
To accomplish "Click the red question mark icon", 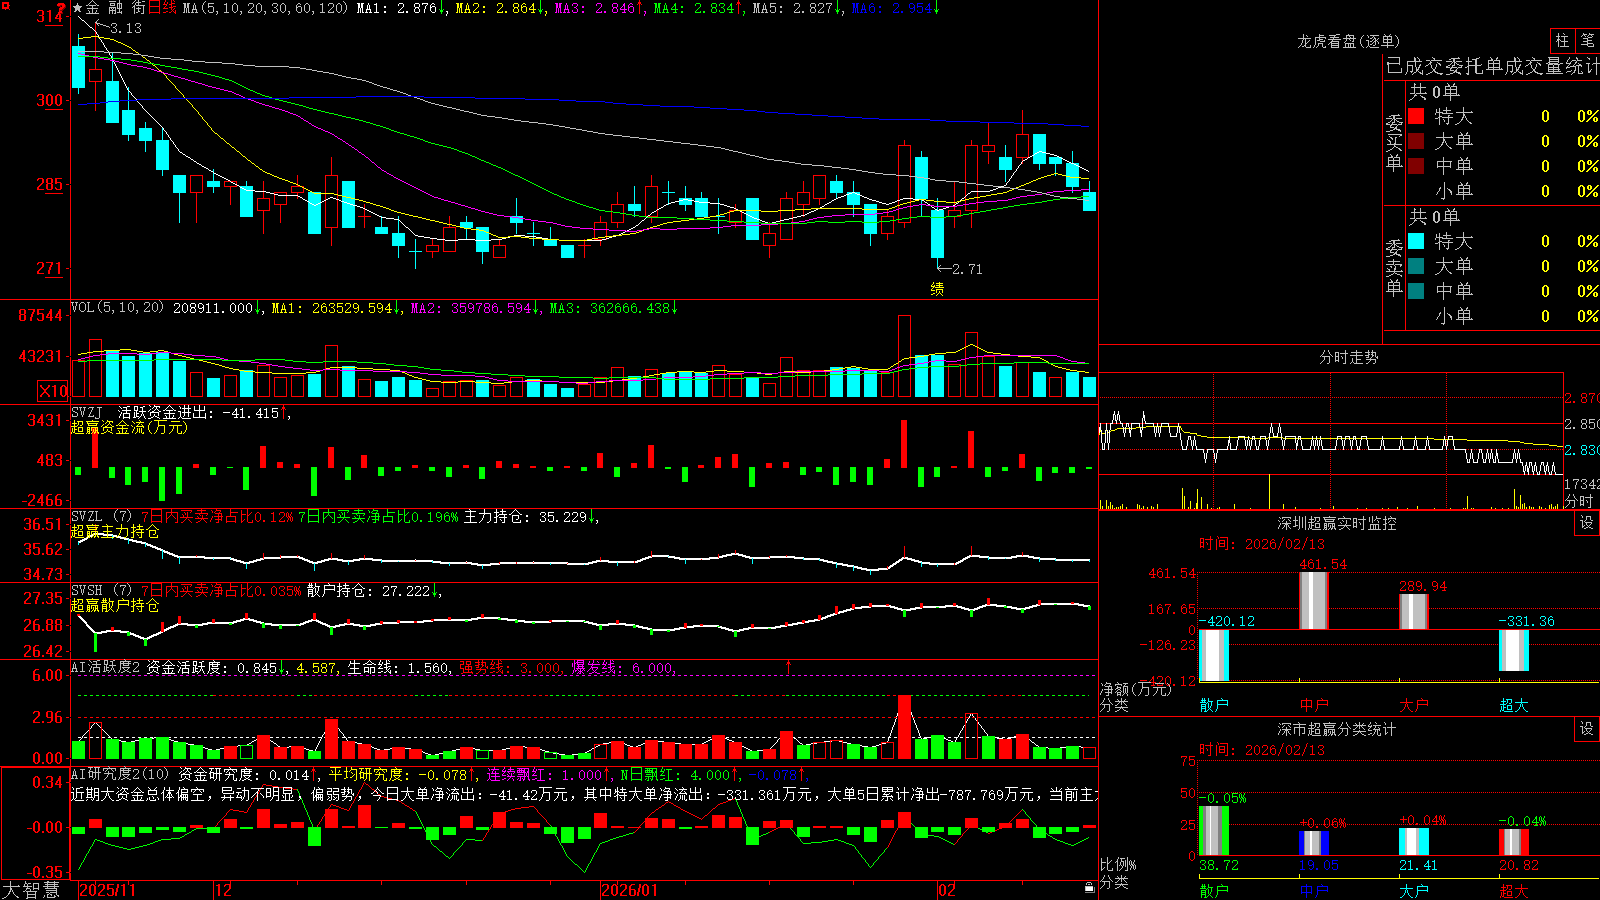I will click(62, 9).
